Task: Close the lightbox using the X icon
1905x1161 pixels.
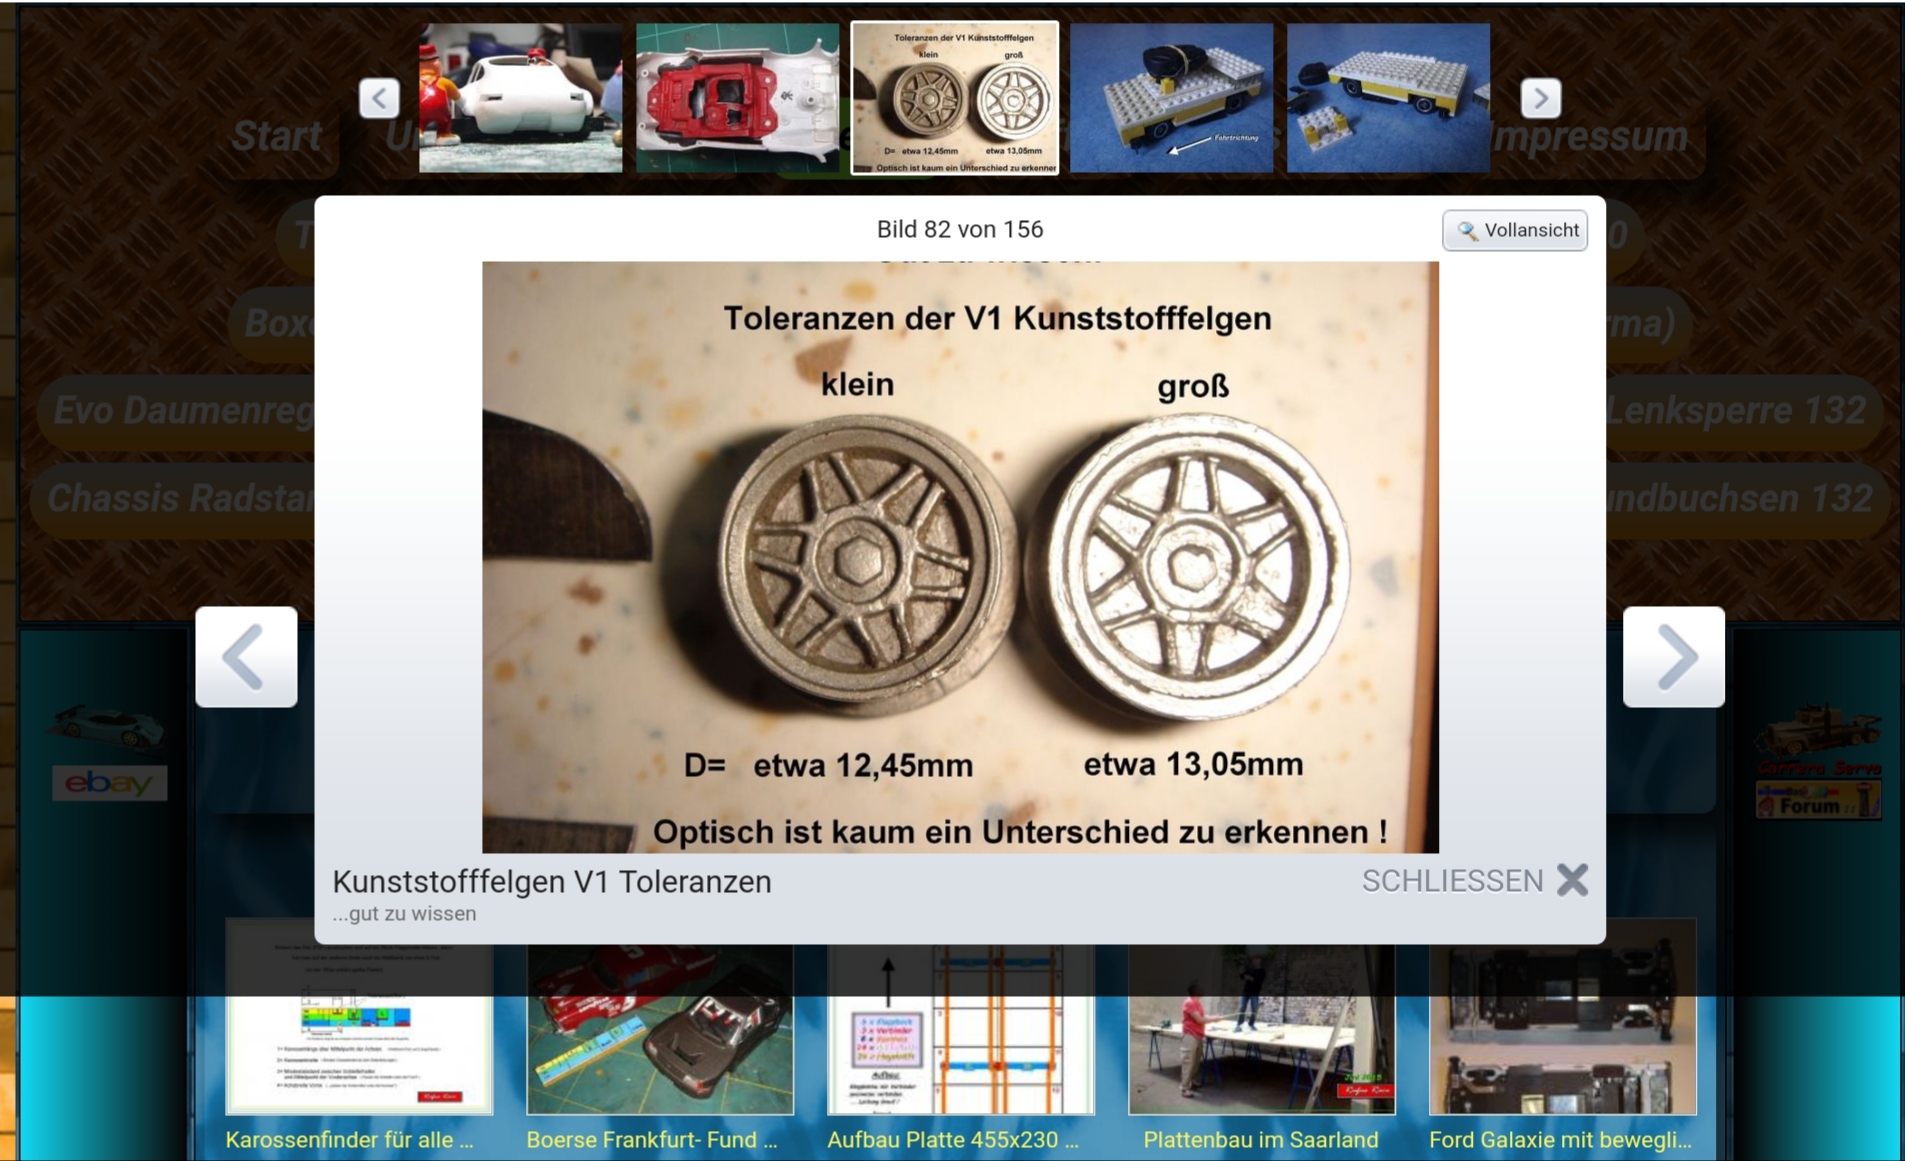Action: click(1572, 881)
